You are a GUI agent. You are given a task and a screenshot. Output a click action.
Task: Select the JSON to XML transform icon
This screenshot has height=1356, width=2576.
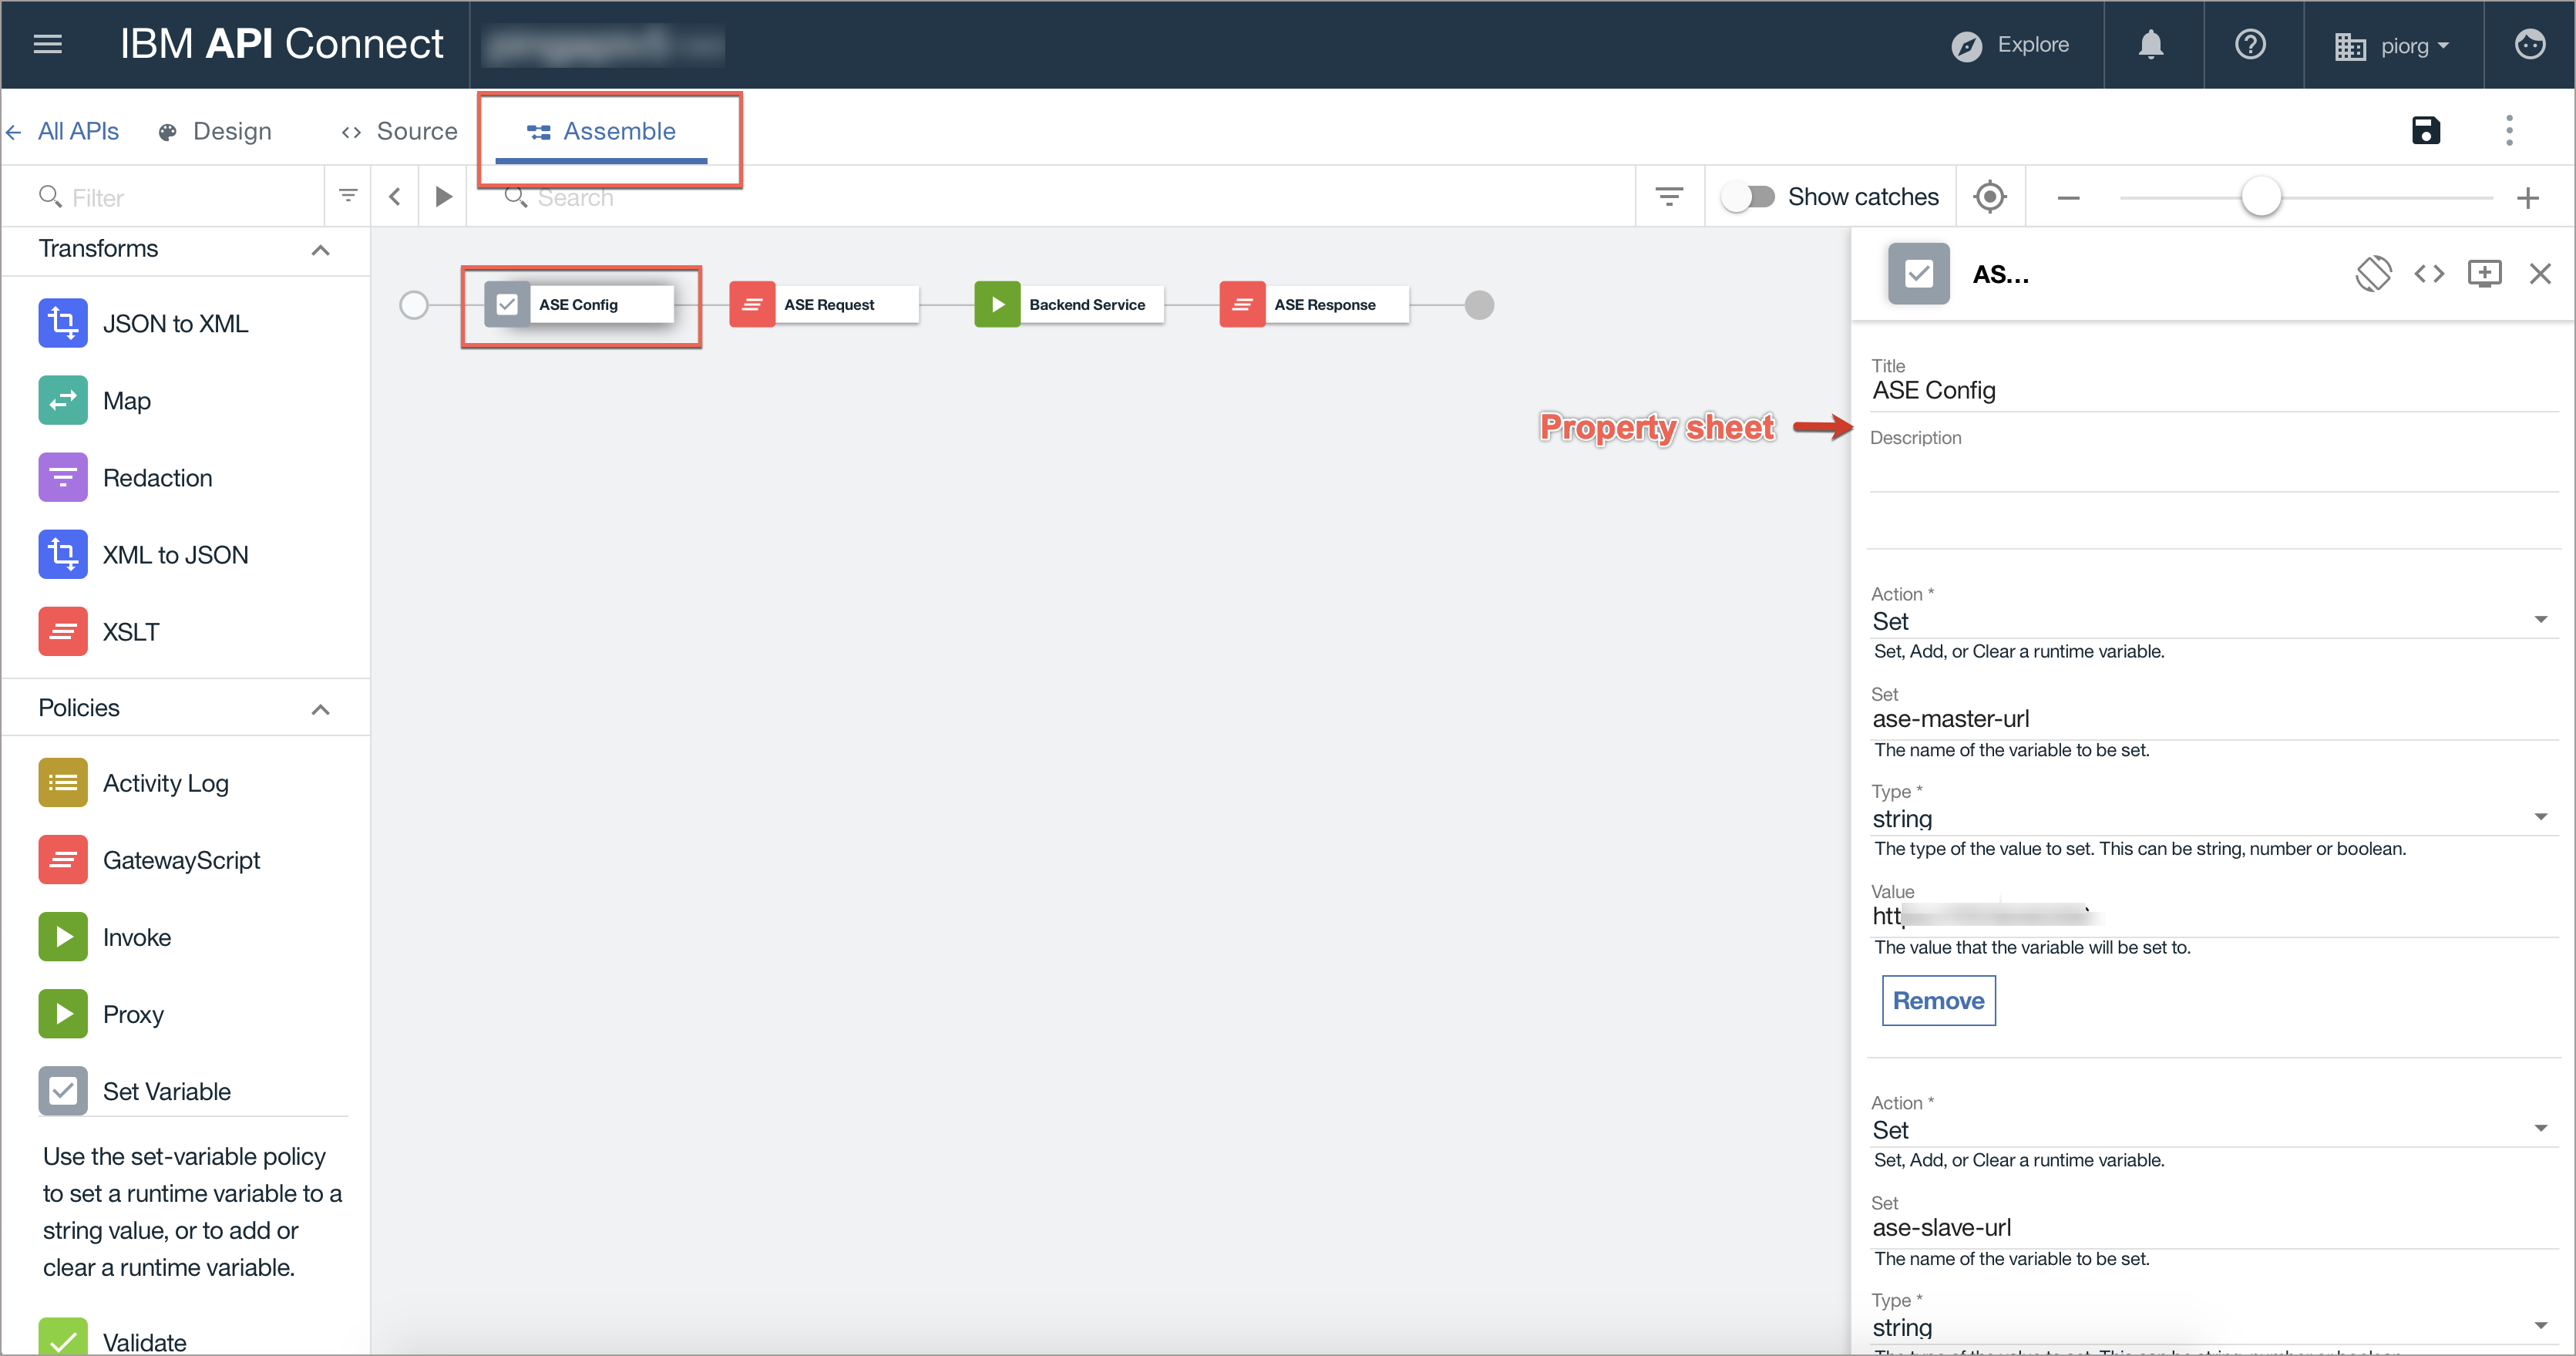(x=63, y=324)
